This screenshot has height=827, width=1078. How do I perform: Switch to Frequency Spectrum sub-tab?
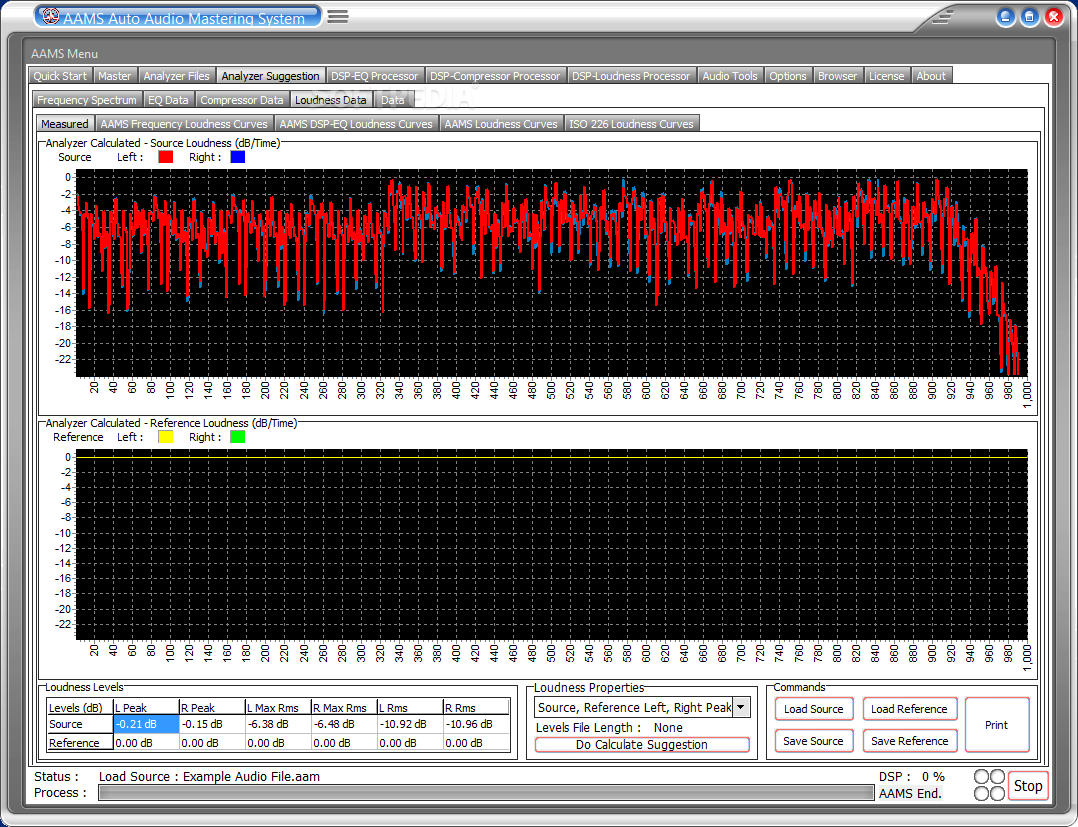click(87, 100)
